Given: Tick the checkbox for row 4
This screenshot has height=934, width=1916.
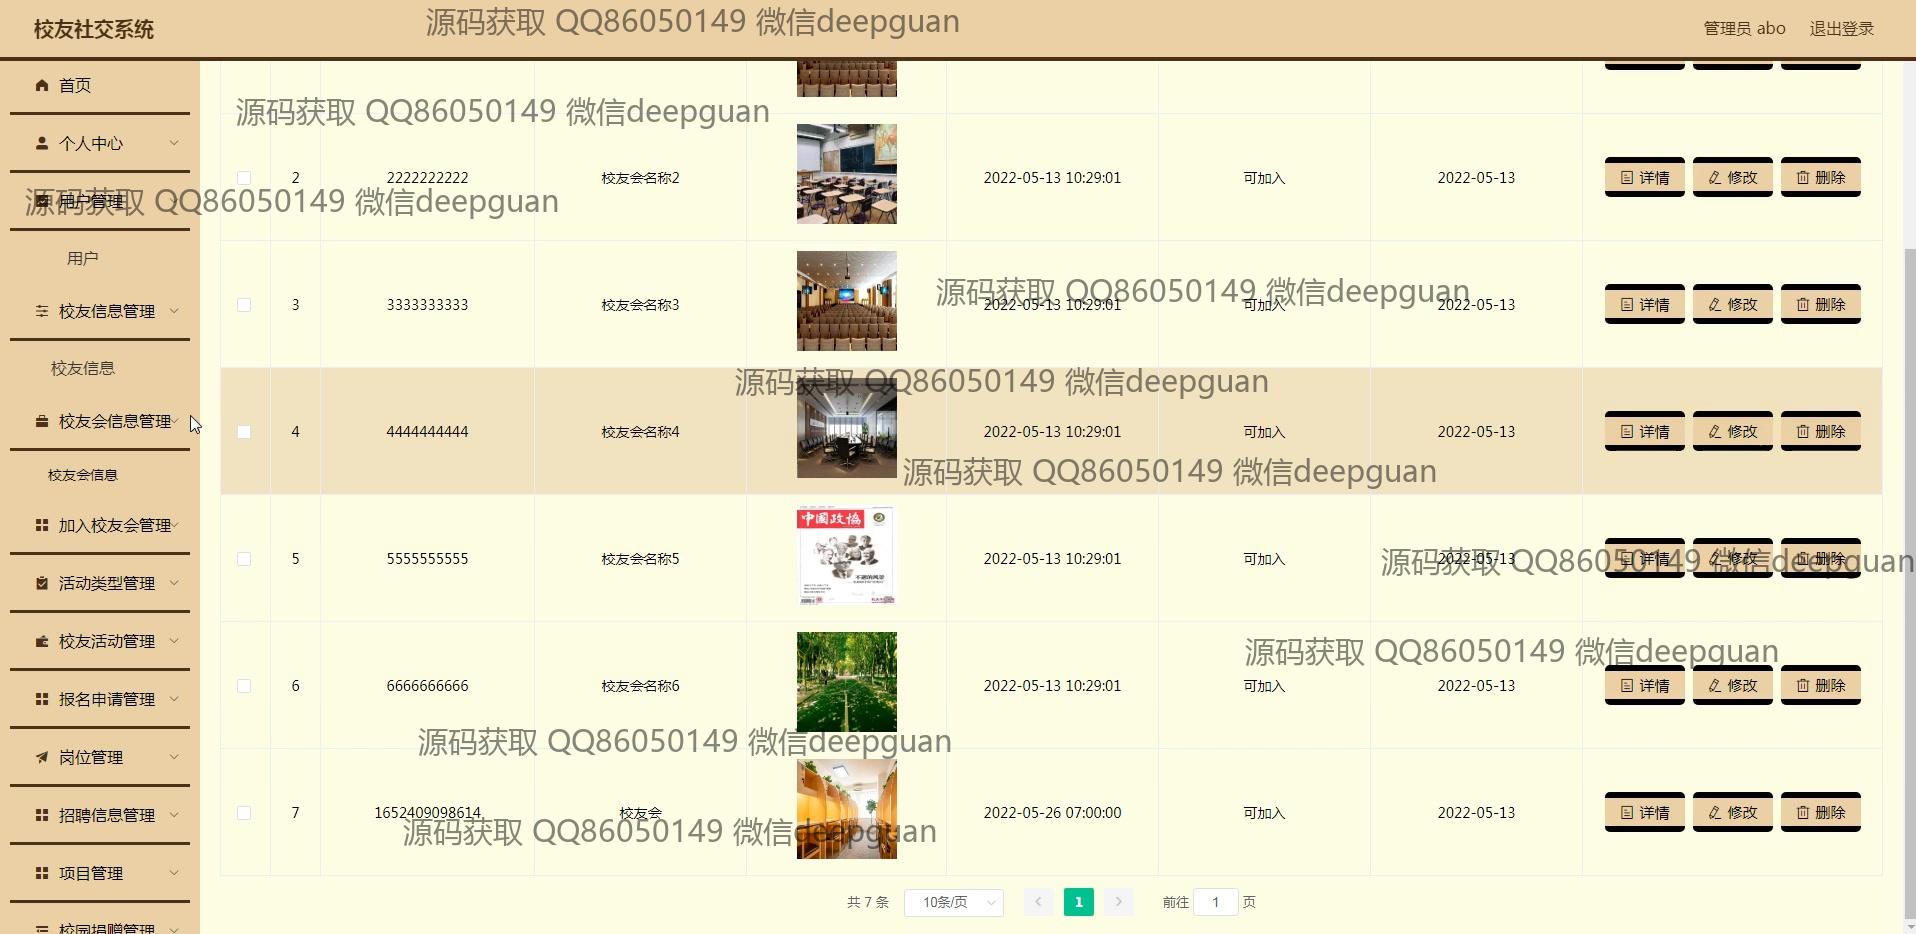Looking at the screenshot, I should 244,432.
